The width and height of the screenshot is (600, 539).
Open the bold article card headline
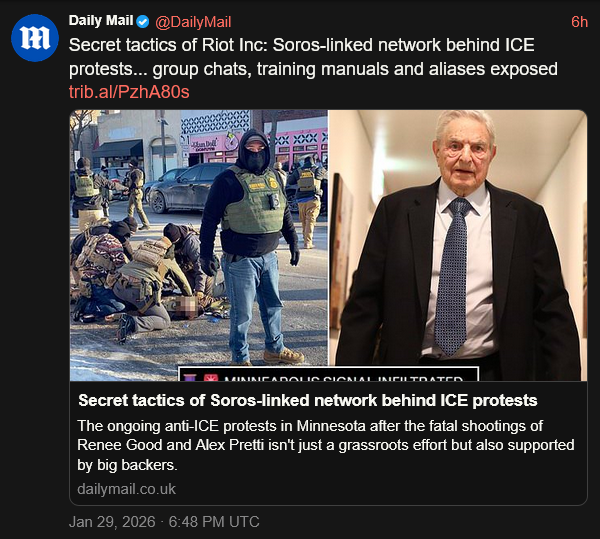pos(308,401)
